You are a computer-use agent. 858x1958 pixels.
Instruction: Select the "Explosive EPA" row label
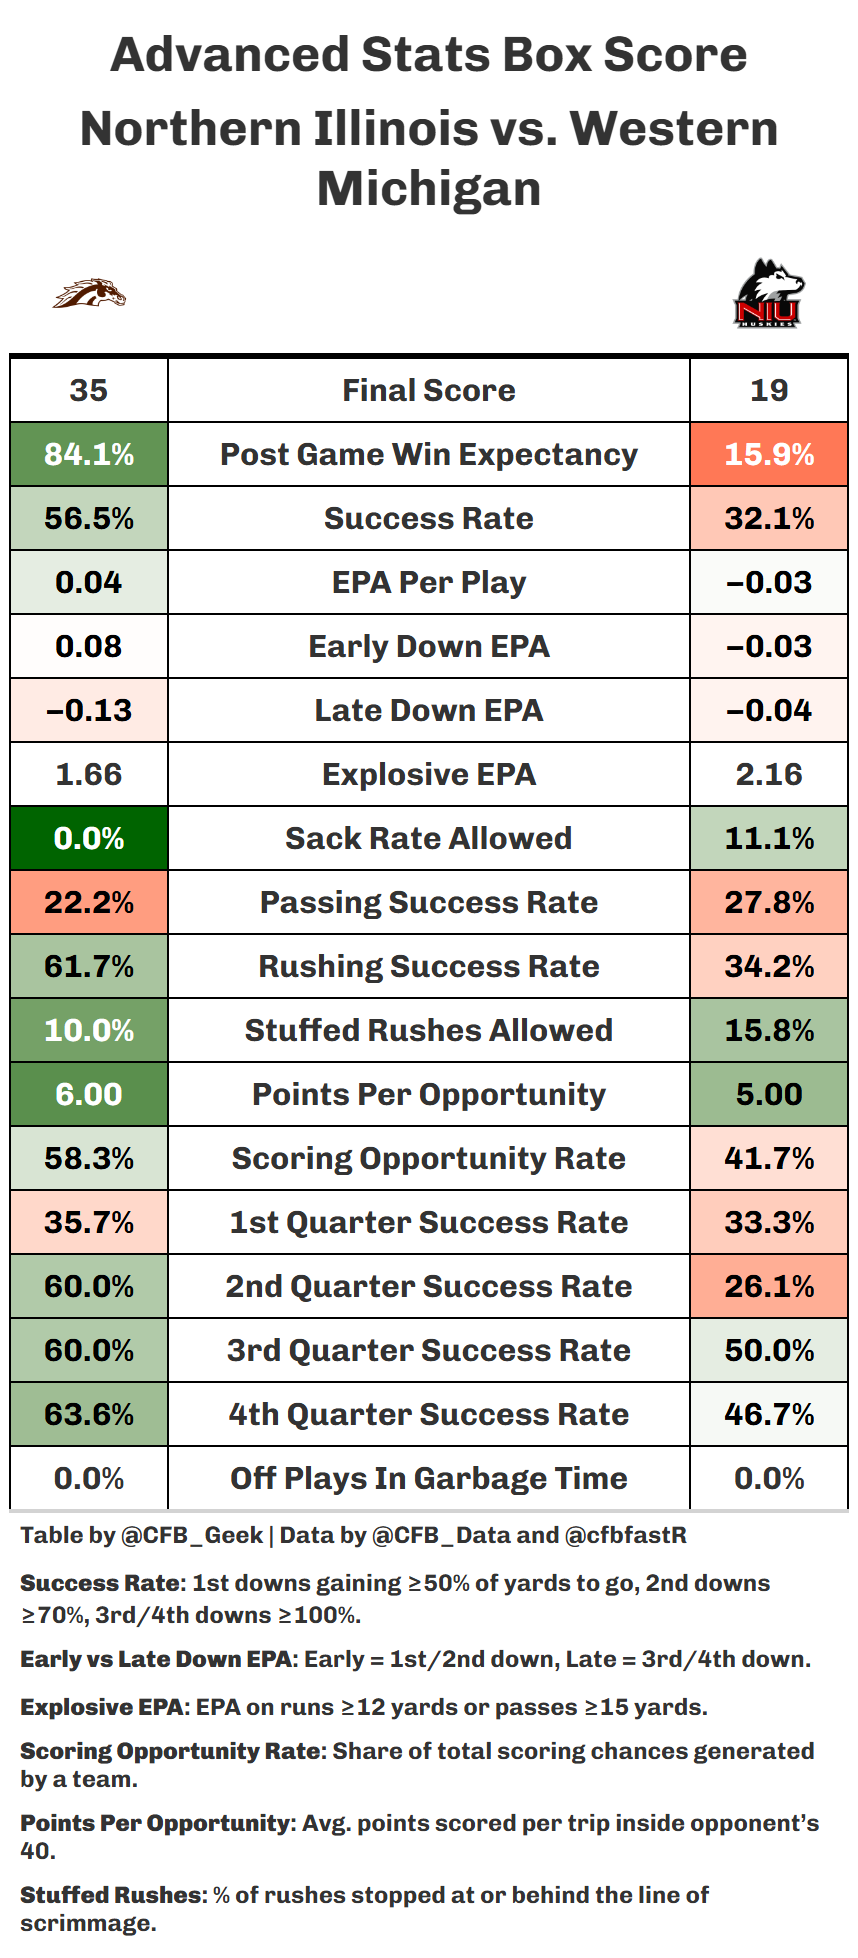(429, 774)
